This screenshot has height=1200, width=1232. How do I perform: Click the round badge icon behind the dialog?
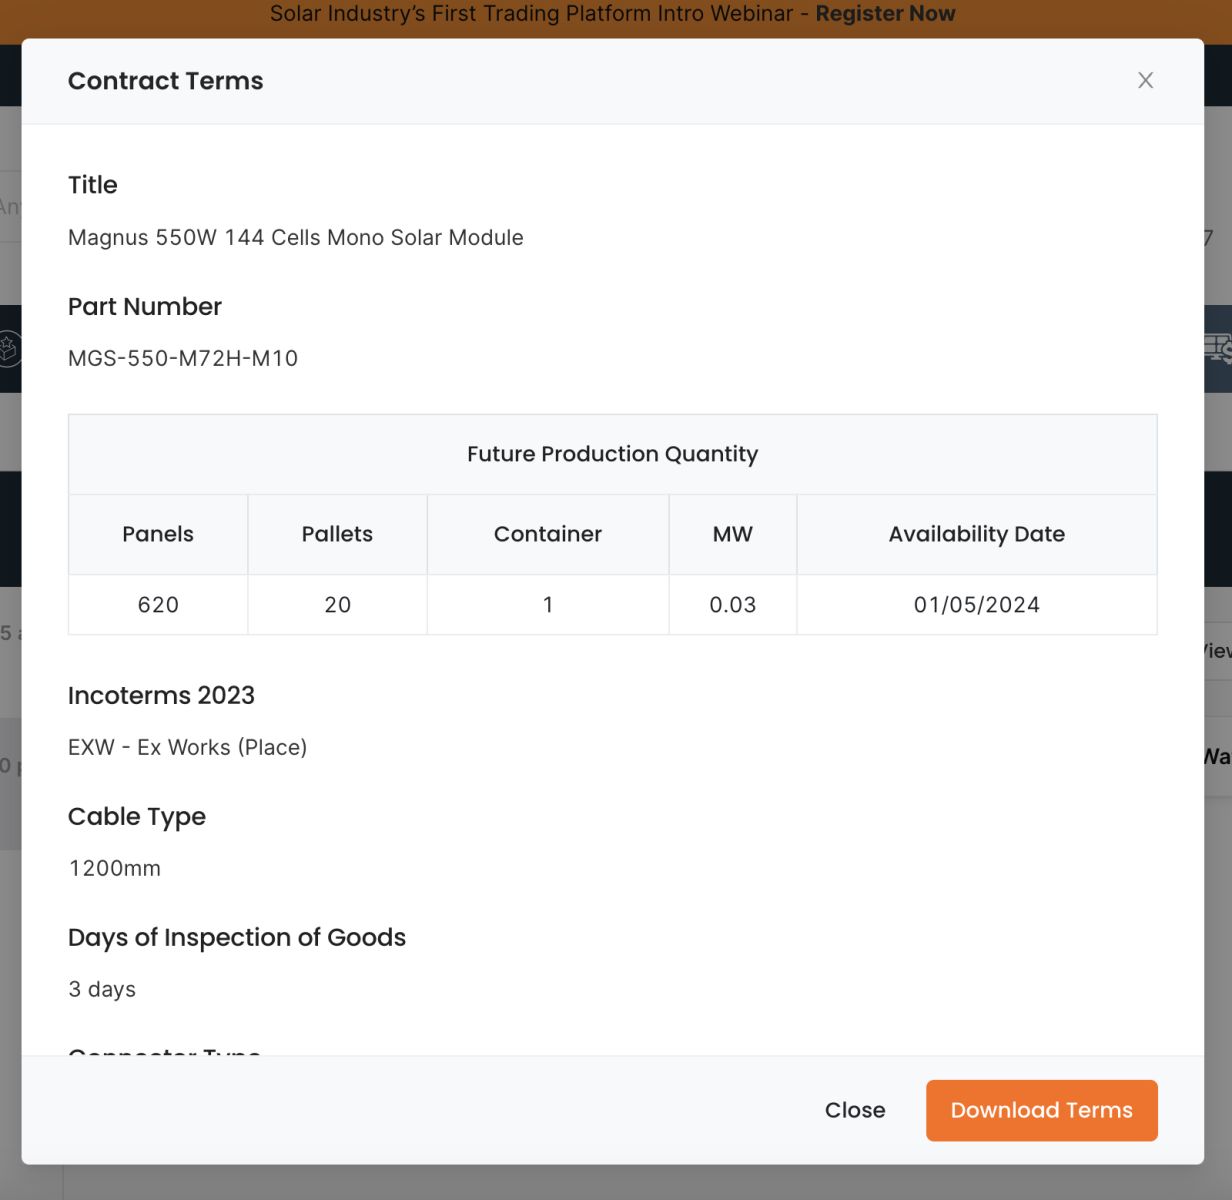9,349
